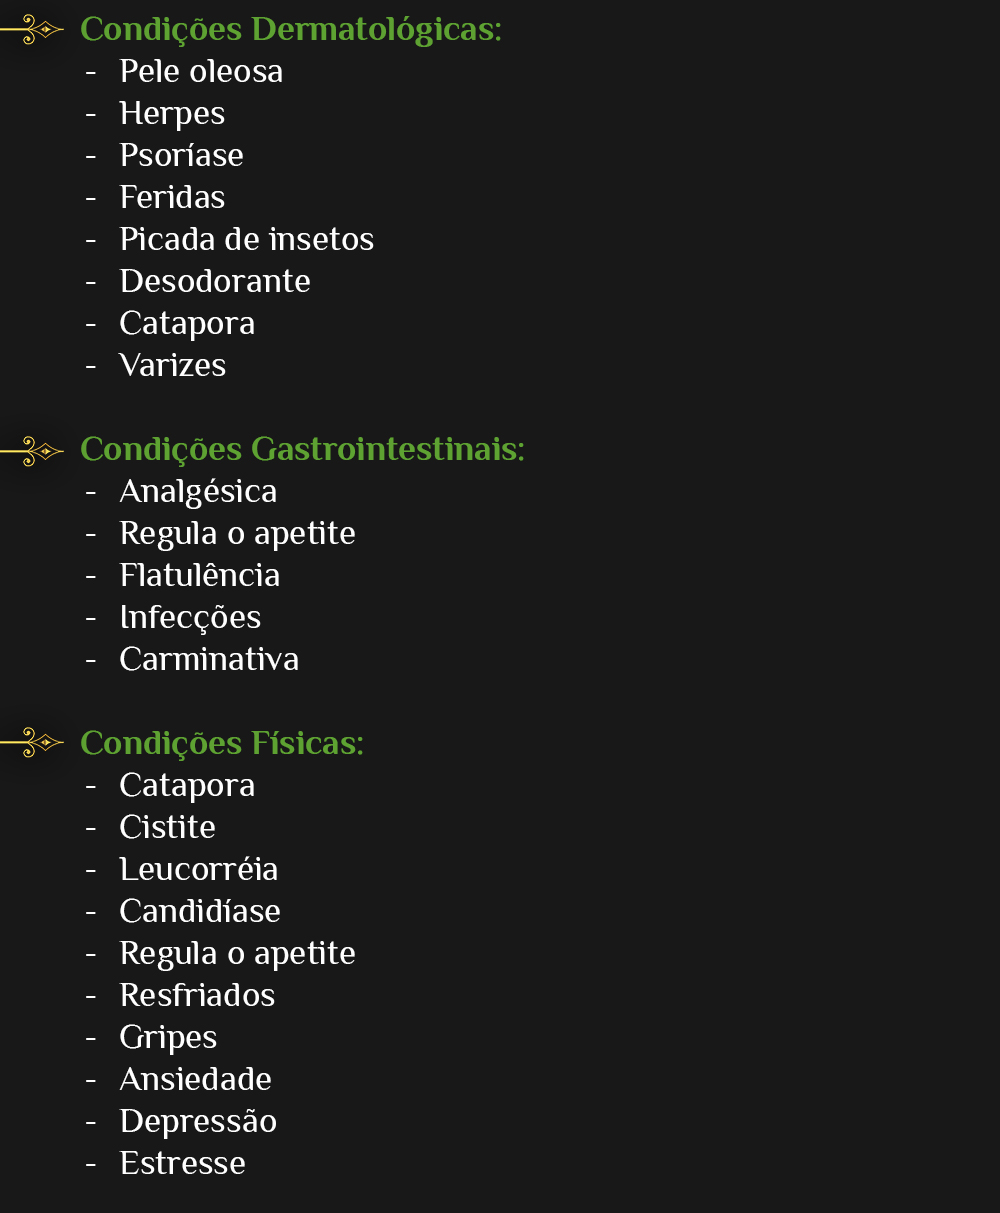Select the Ansiedade item

(x=195, y=1080)
